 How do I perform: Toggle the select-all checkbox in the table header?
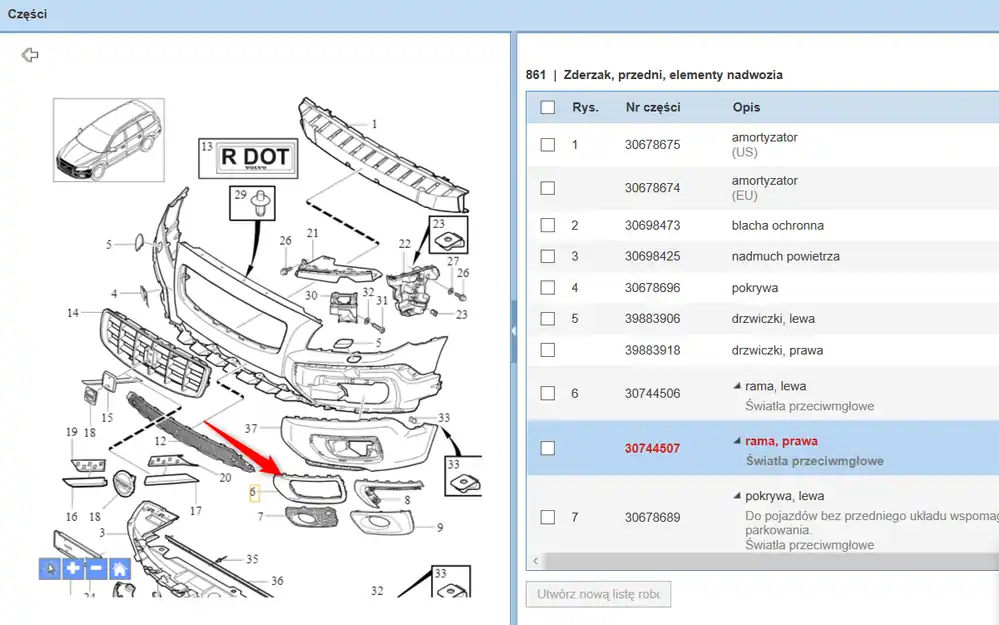(547, 107)
